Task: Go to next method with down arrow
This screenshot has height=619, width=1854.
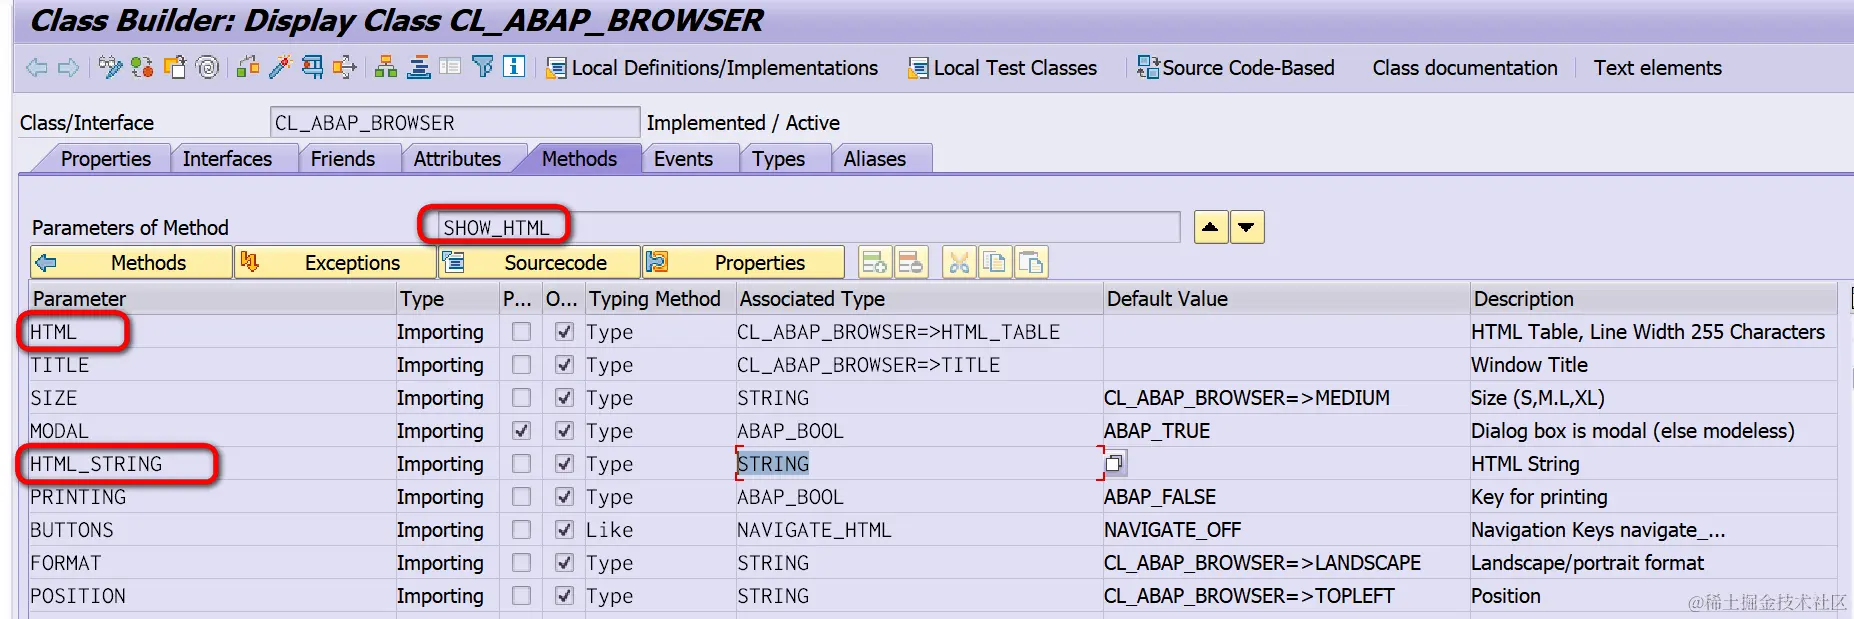Action: point(1247,227)
